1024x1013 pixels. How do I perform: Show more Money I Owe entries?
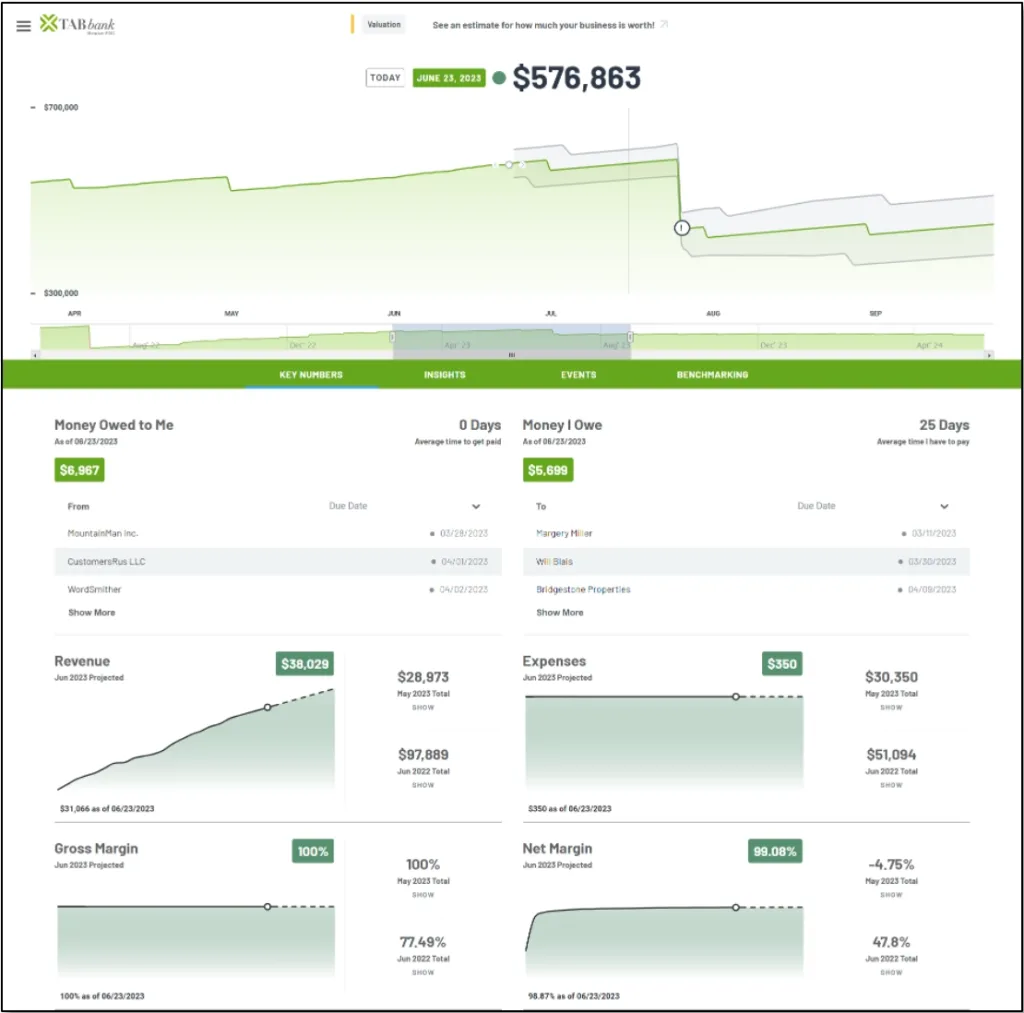[560, 613]
